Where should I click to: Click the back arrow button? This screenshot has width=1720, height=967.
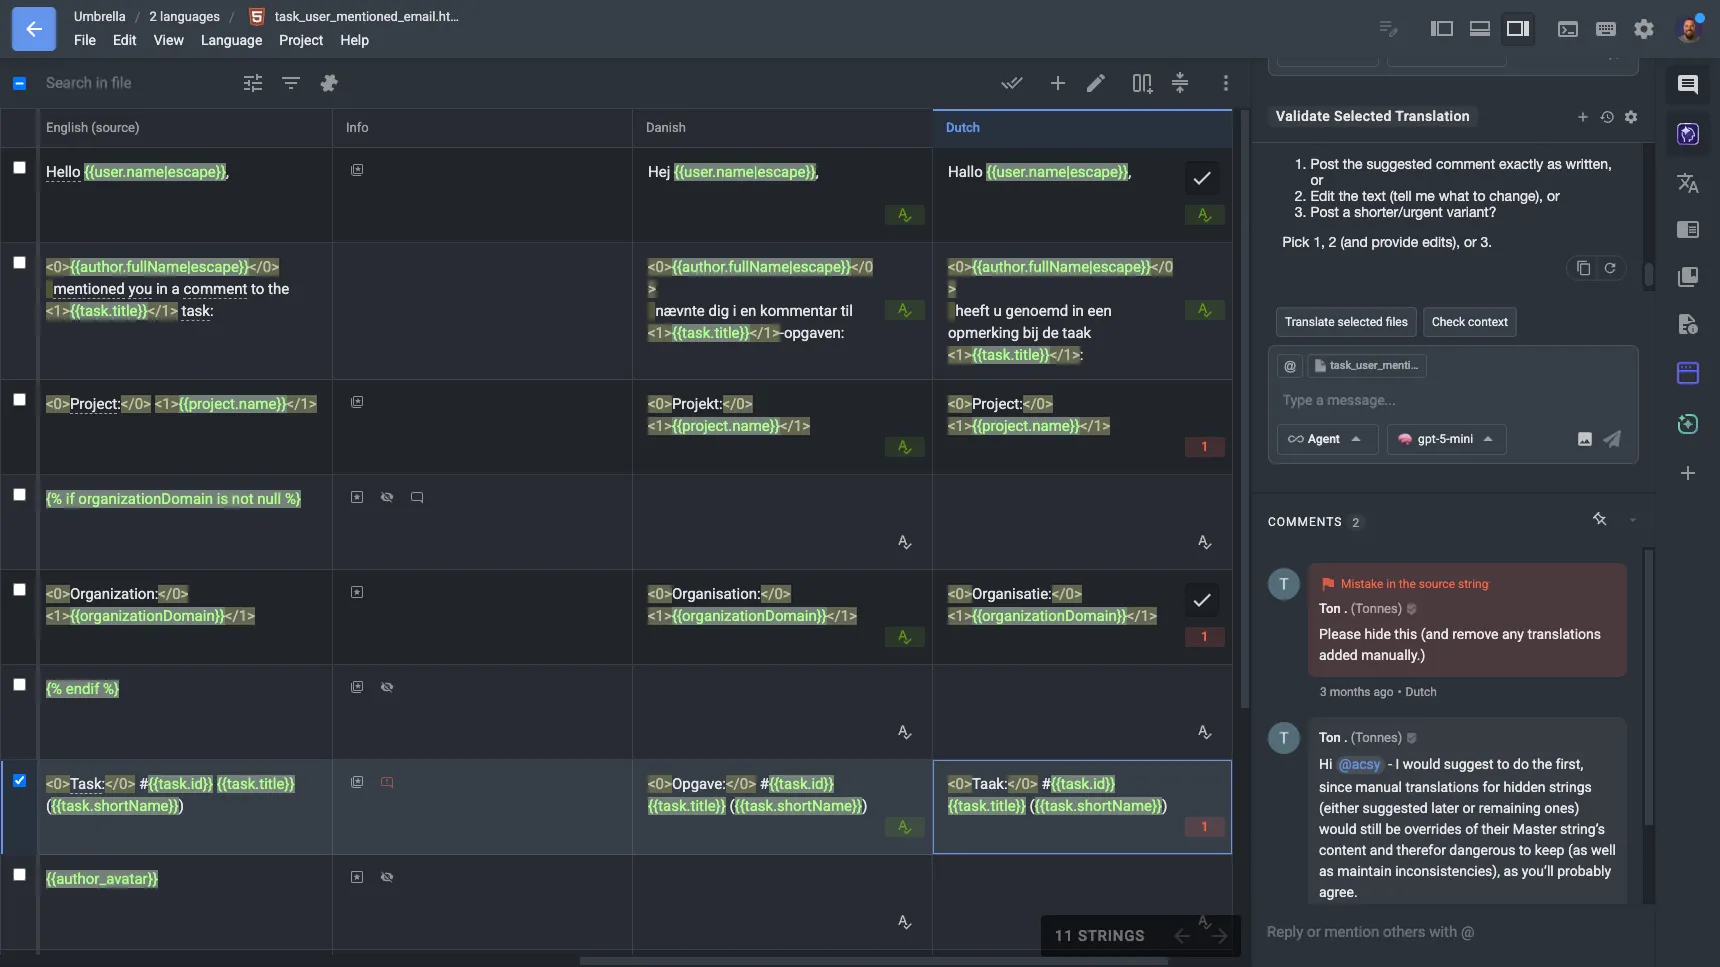(34, 29)
